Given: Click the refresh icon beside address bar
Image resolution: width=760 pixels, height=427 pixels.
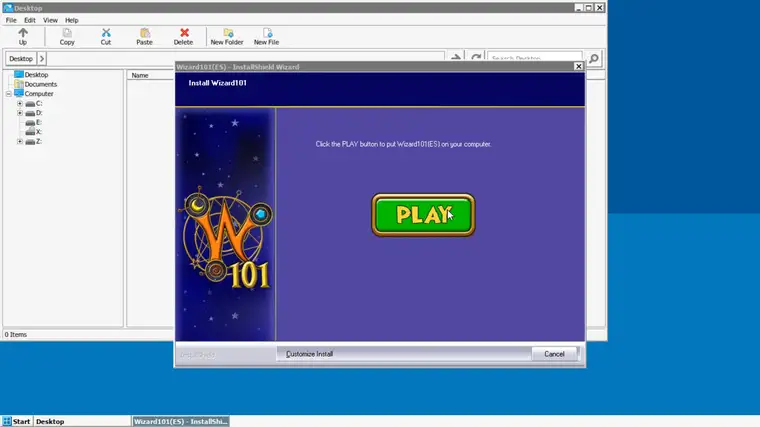Looking at the screenshot, I should [x=476, y=58].
